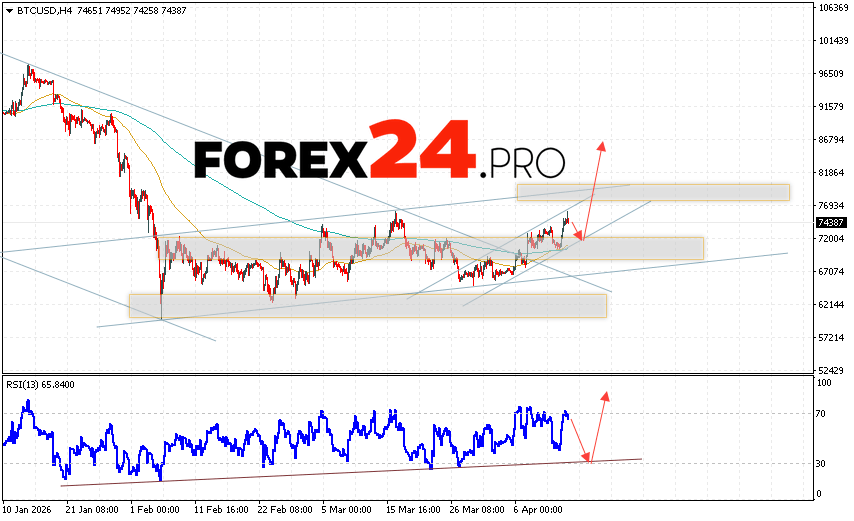The height and width of the screenshot is (521, 854).
Task: Open the FOREX24.PRO watermark link
Action: tap(379, 154)
